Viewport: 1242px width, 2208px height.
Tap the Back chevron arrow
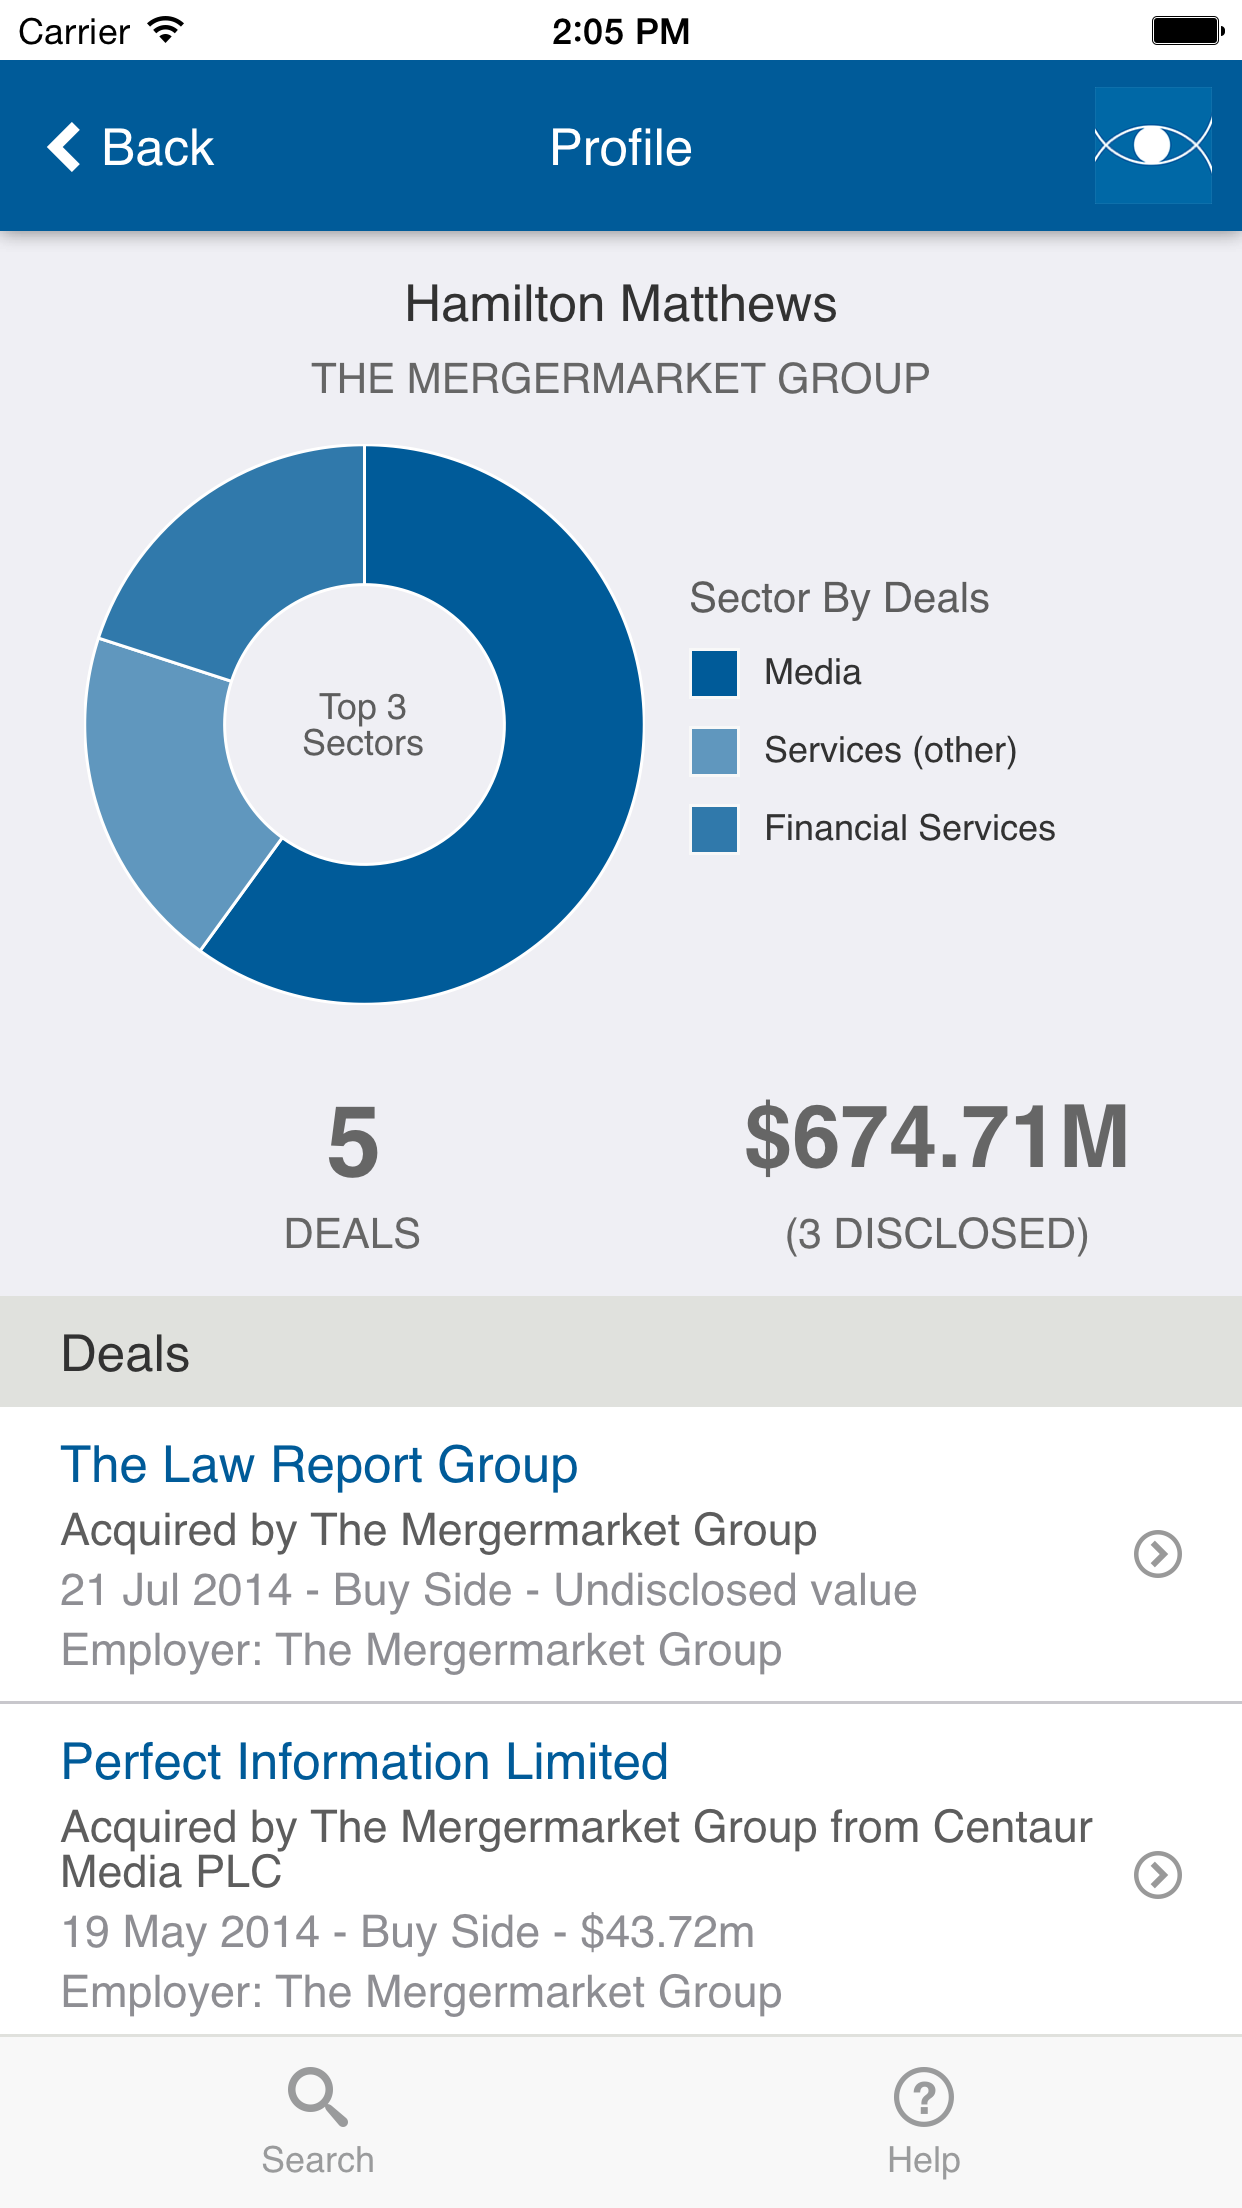click(x=64, y=147)
